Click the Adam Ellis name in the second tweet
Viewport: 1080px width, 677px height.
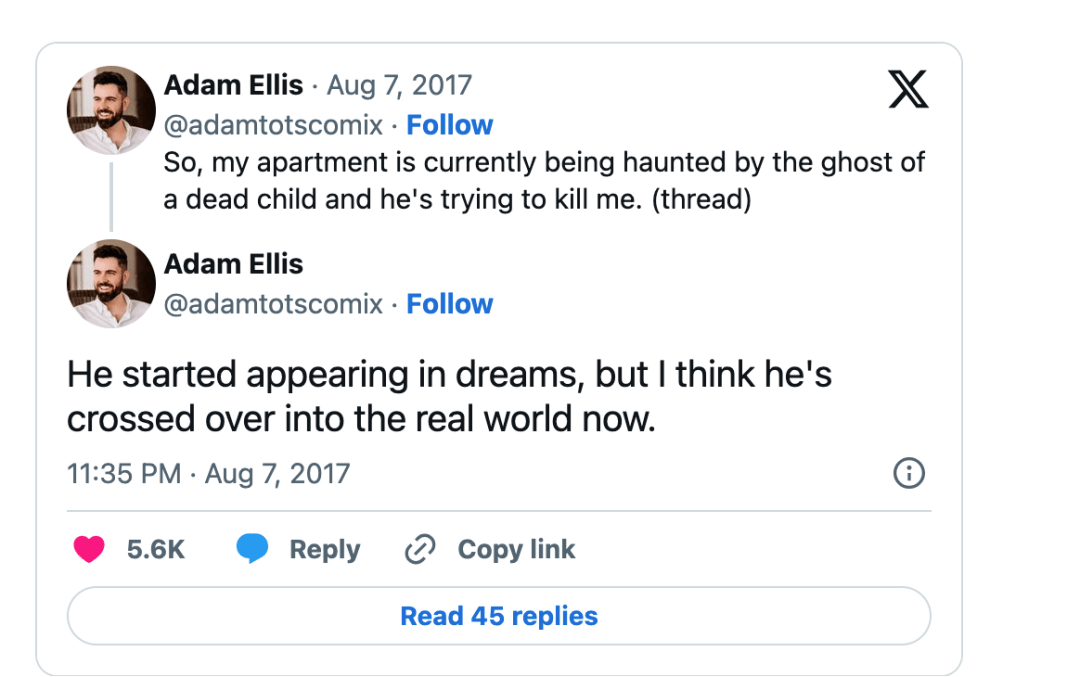click(233, 264)
